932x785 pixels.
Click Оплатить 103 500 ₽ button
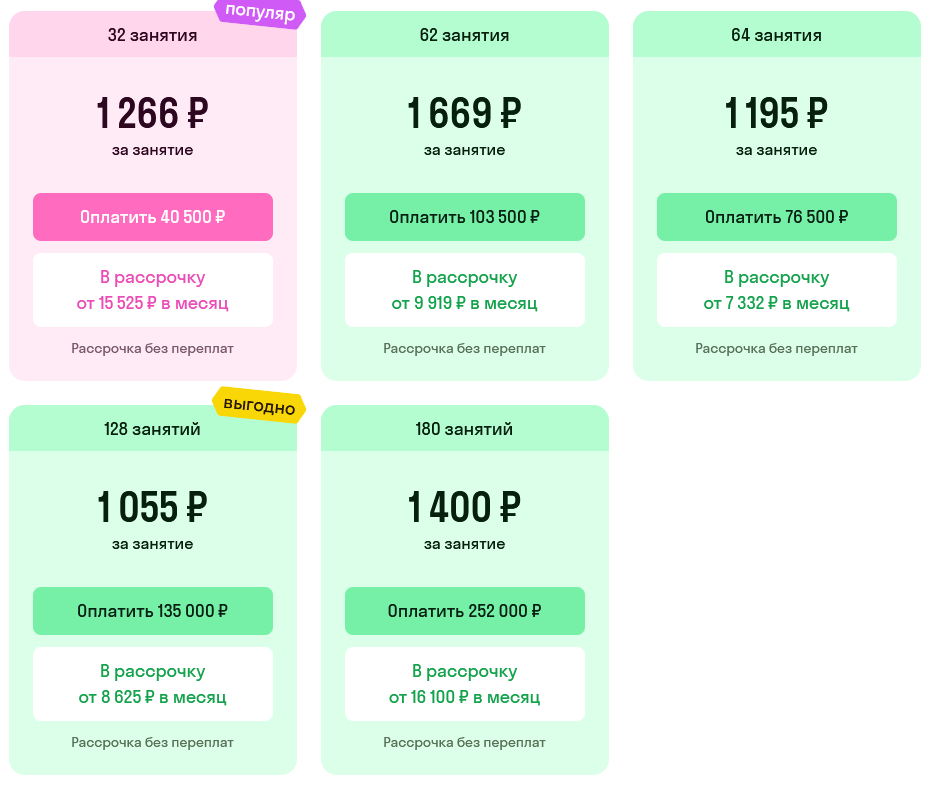click(465, 217)
